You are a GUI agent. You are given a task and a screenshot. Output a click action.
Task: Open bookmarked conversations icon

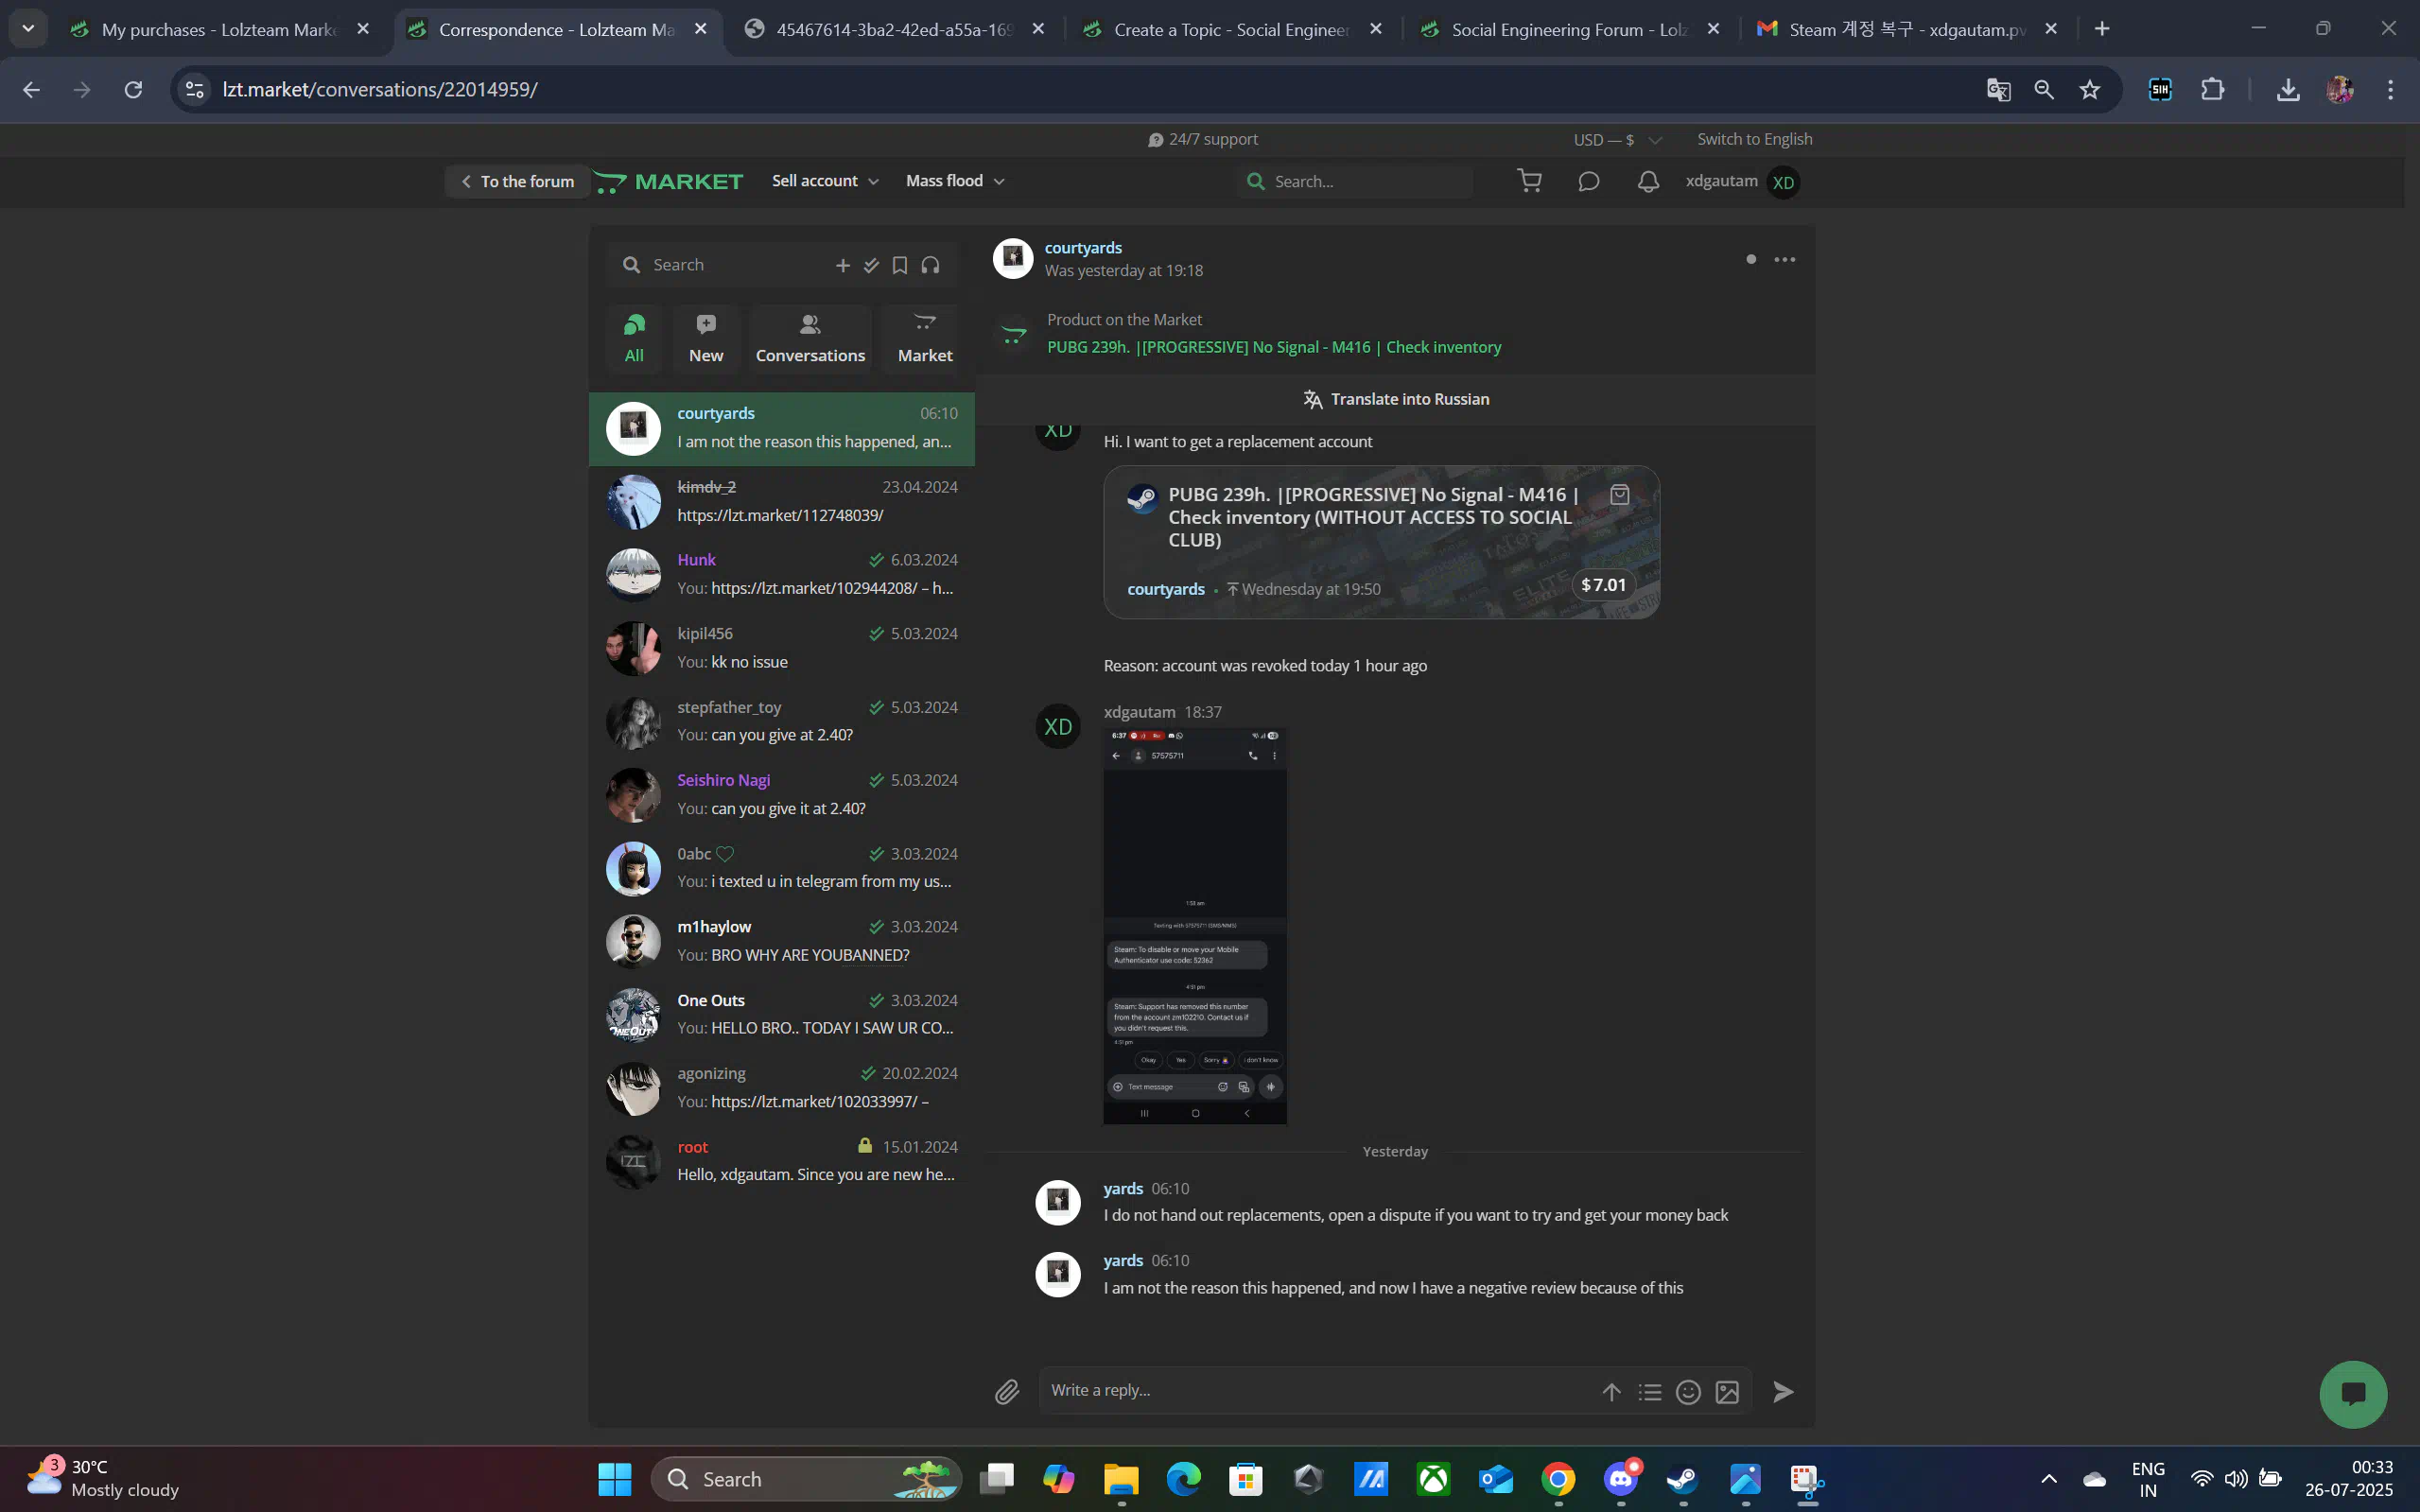[900, 265]
